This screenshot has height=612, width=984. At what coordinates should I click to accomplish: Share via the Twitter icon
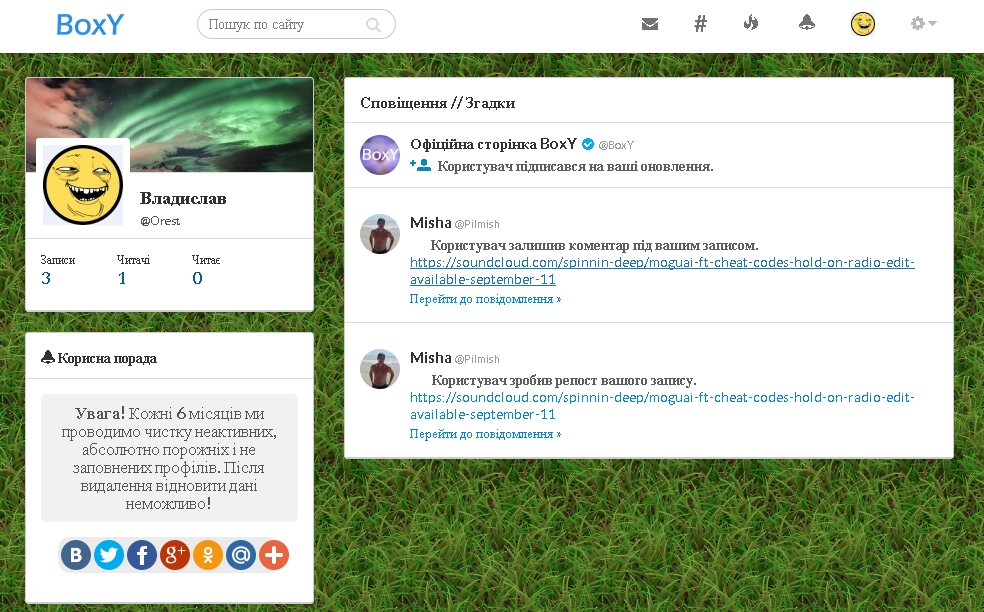click(109, 555)
